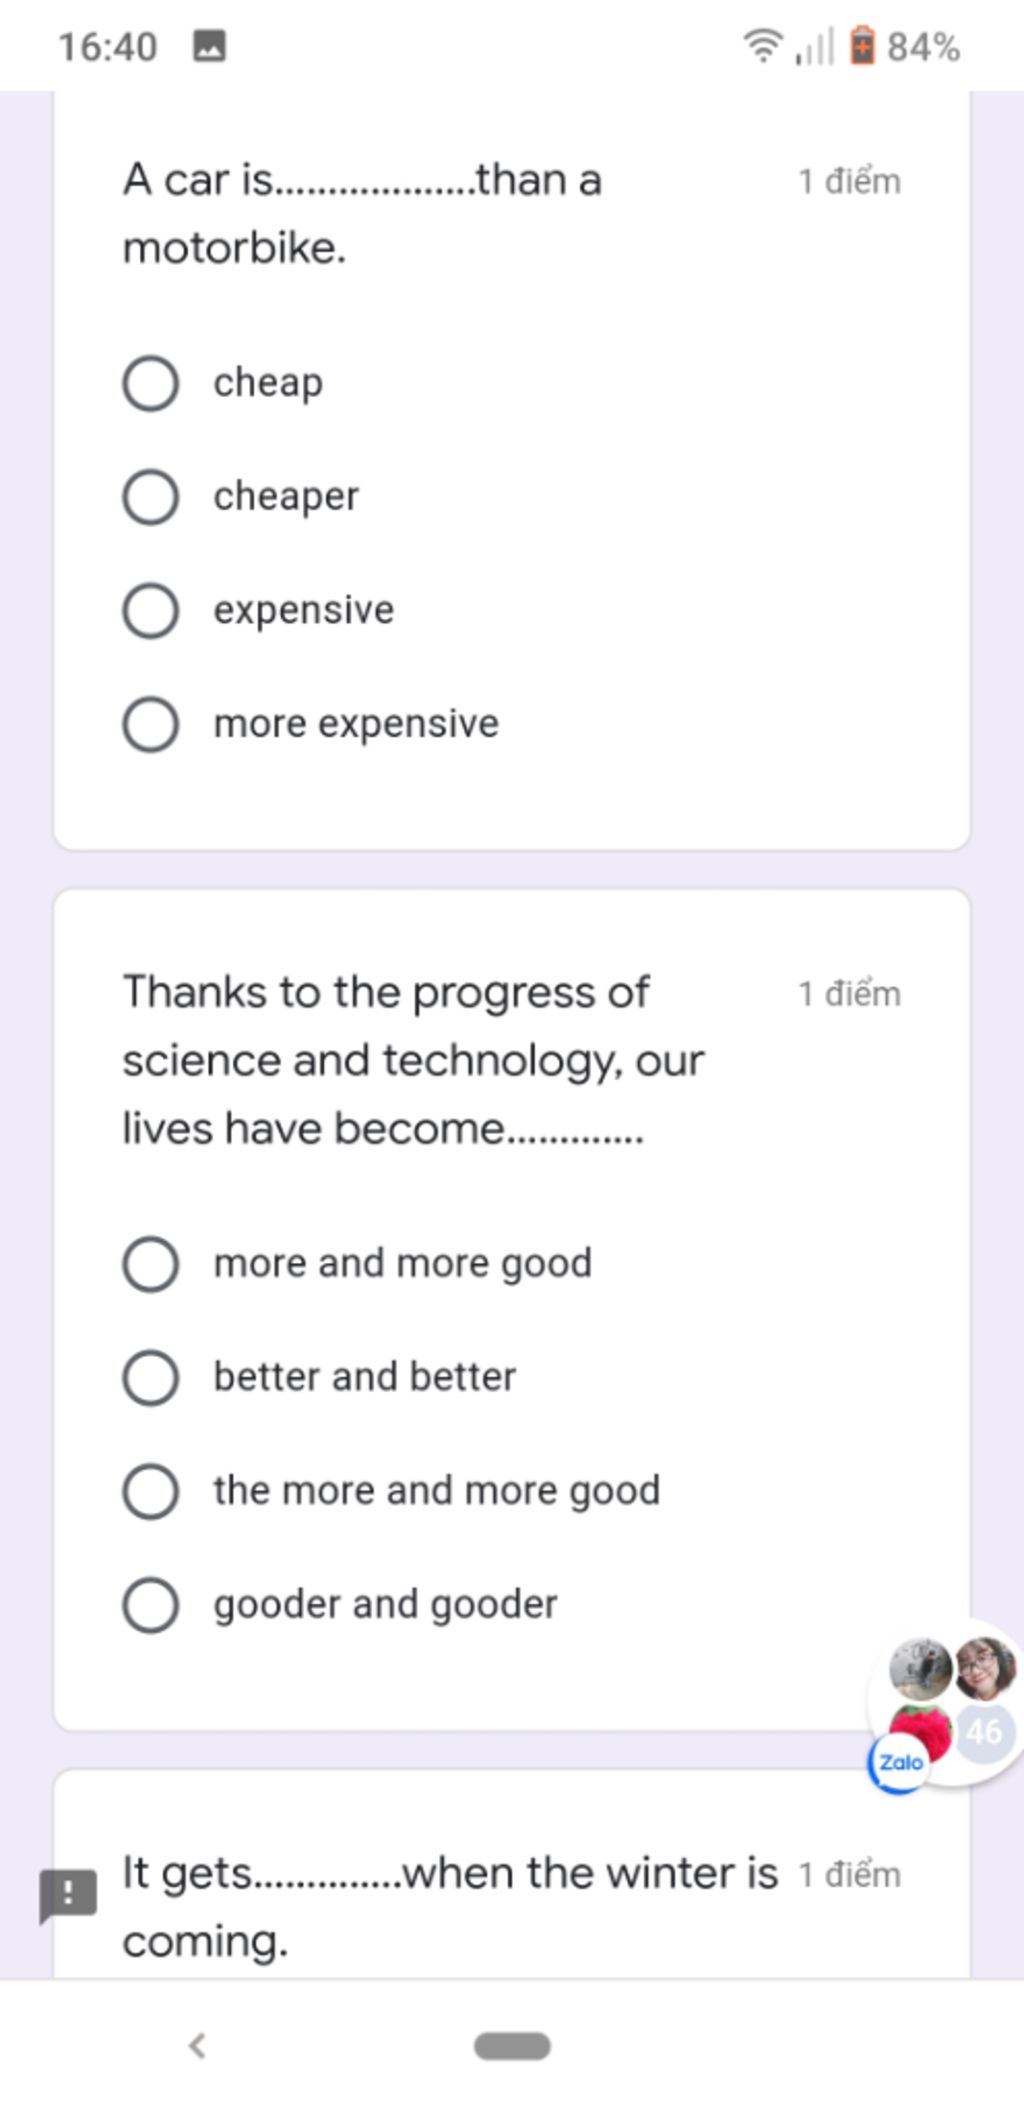Tap the battery indicator icon

click(862, 46)
